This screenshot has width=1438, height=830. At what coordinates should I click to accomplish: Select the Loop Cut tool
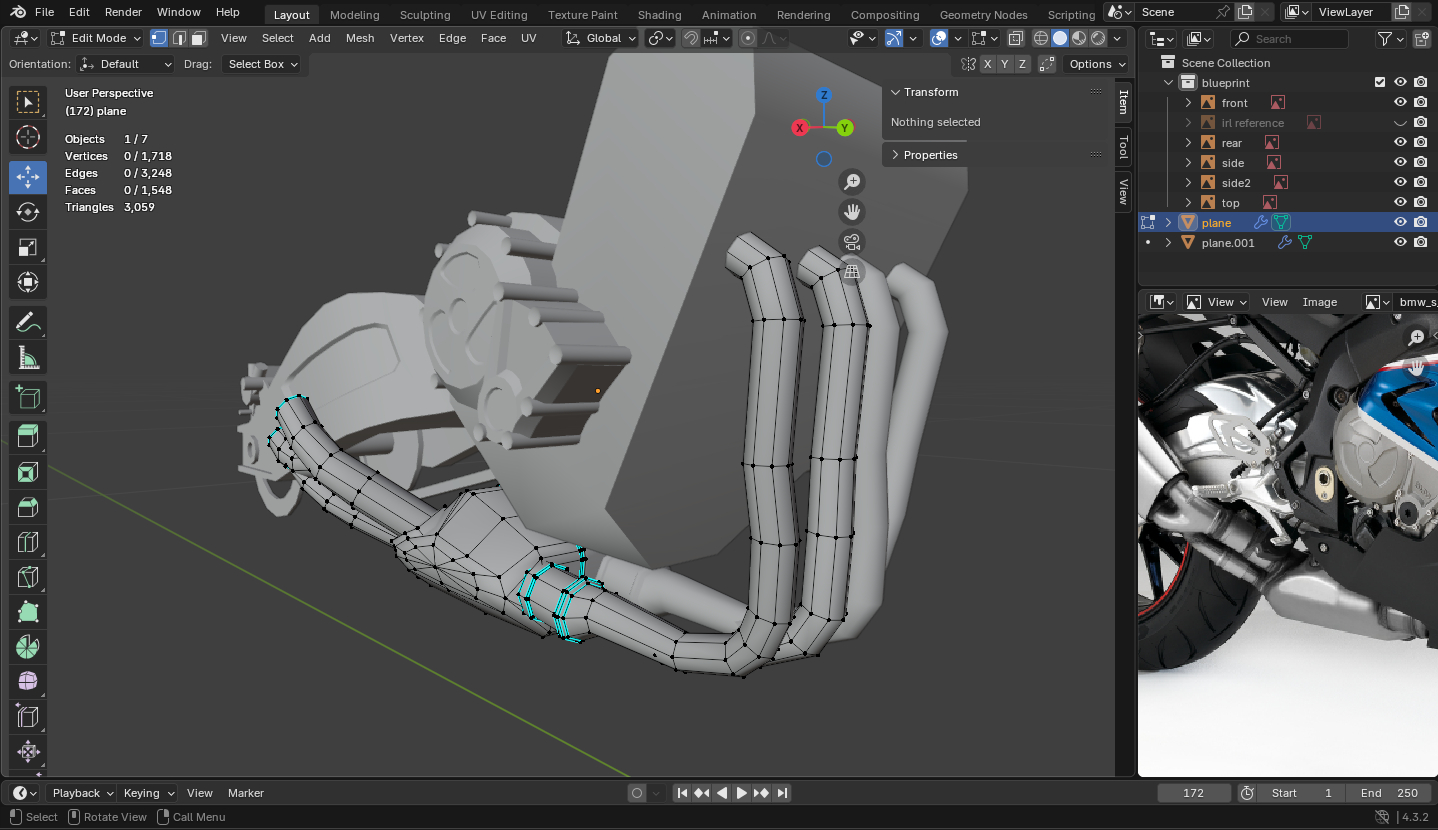(28, 542)
